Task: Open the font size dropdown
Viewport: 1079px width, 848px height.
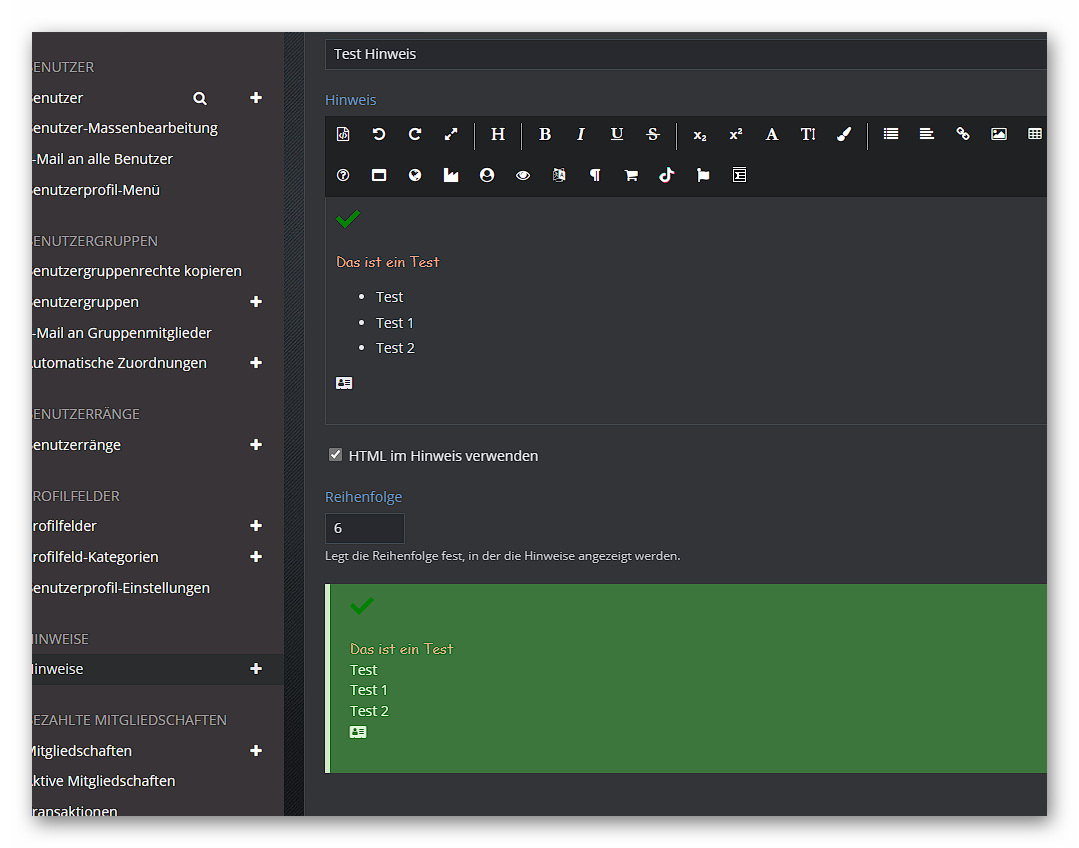Action: [808, 134]
